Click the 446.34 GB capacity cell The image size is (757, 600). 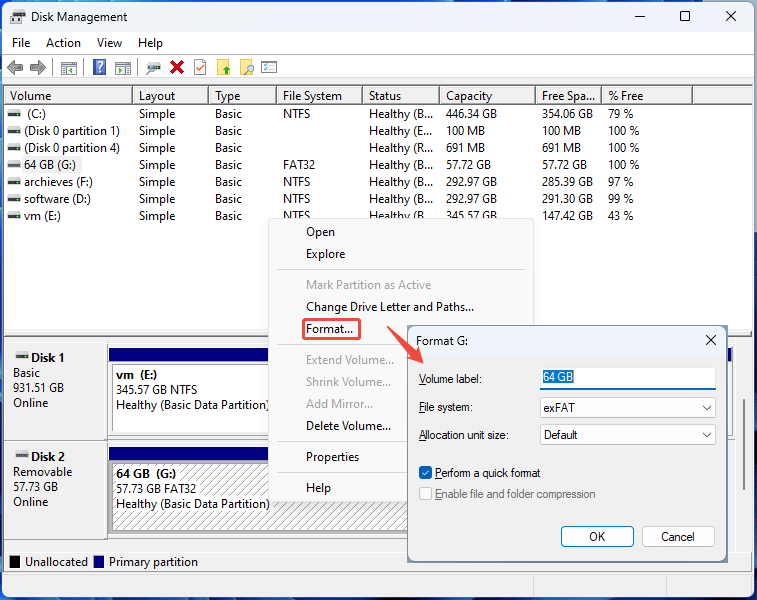pos(471,114)
